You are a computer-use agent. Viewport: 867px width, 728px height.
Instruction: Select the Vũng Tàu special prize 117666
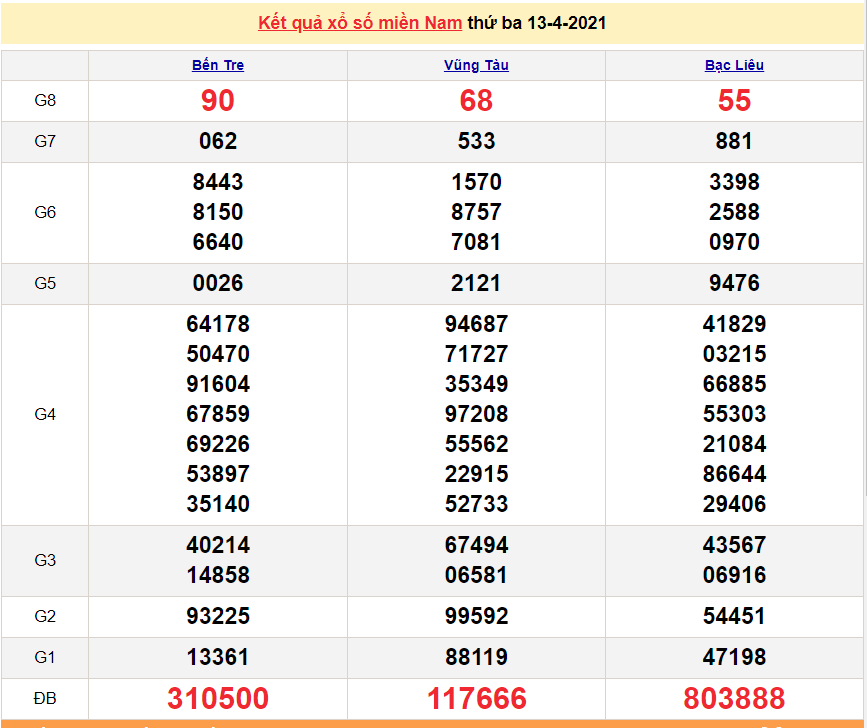point(476,698)
